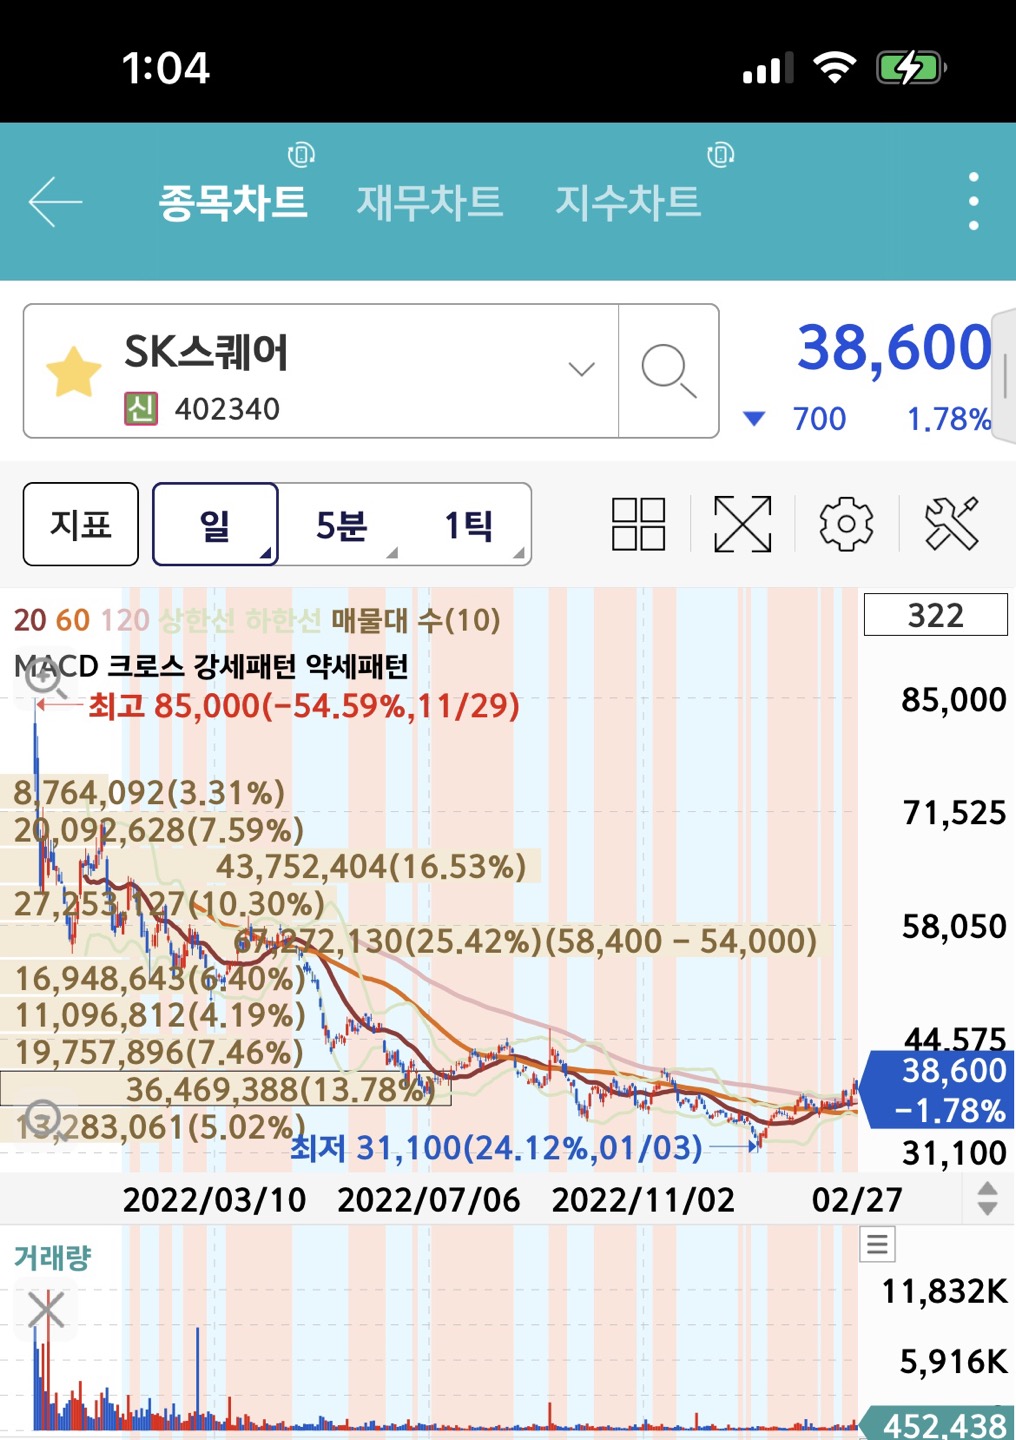Zoom in the chart with magnifier plus
The image size is (1016, 1440).
click(x=45, y=679)
